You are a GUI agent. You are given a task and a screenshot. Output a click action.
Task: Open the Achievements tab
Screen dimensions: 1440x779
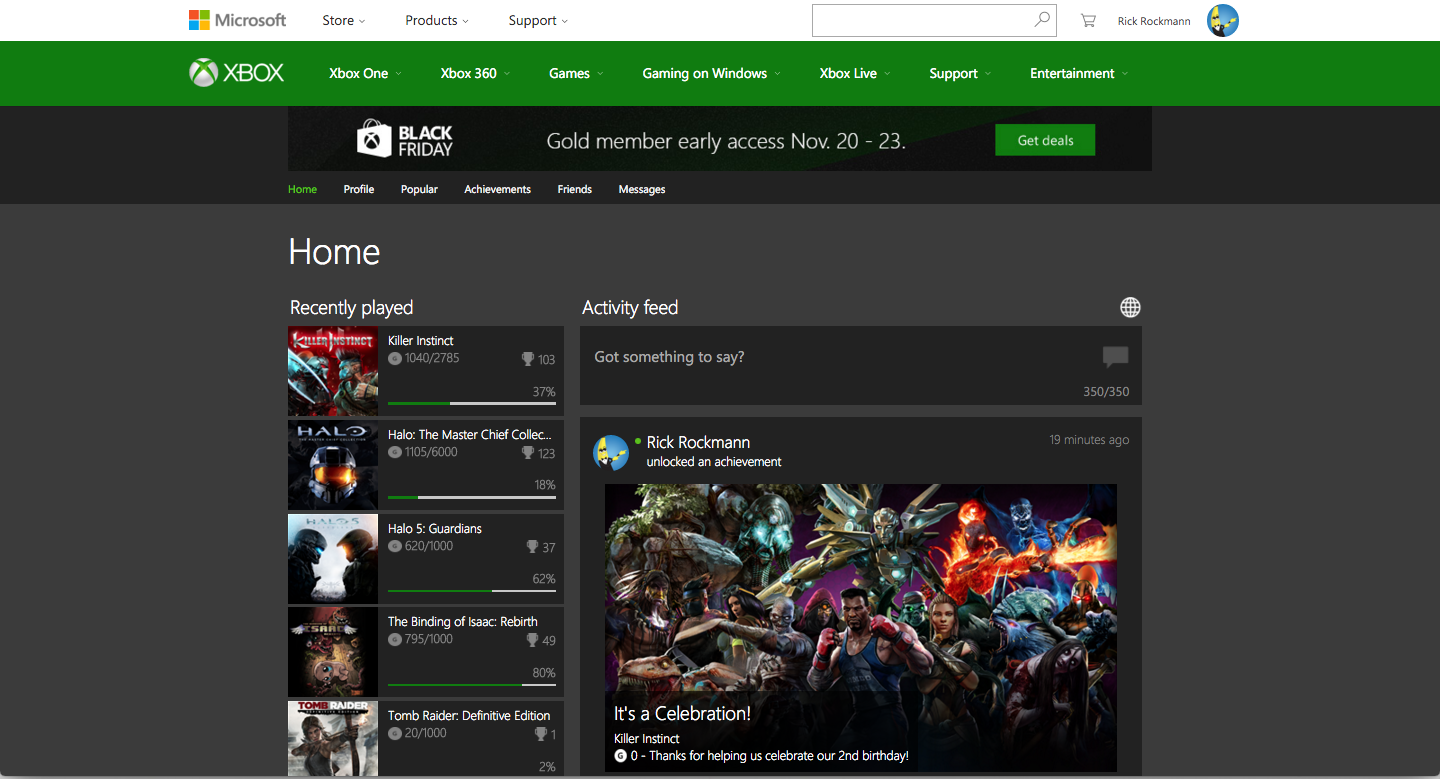pyautogui.click(x=497, y=189)
